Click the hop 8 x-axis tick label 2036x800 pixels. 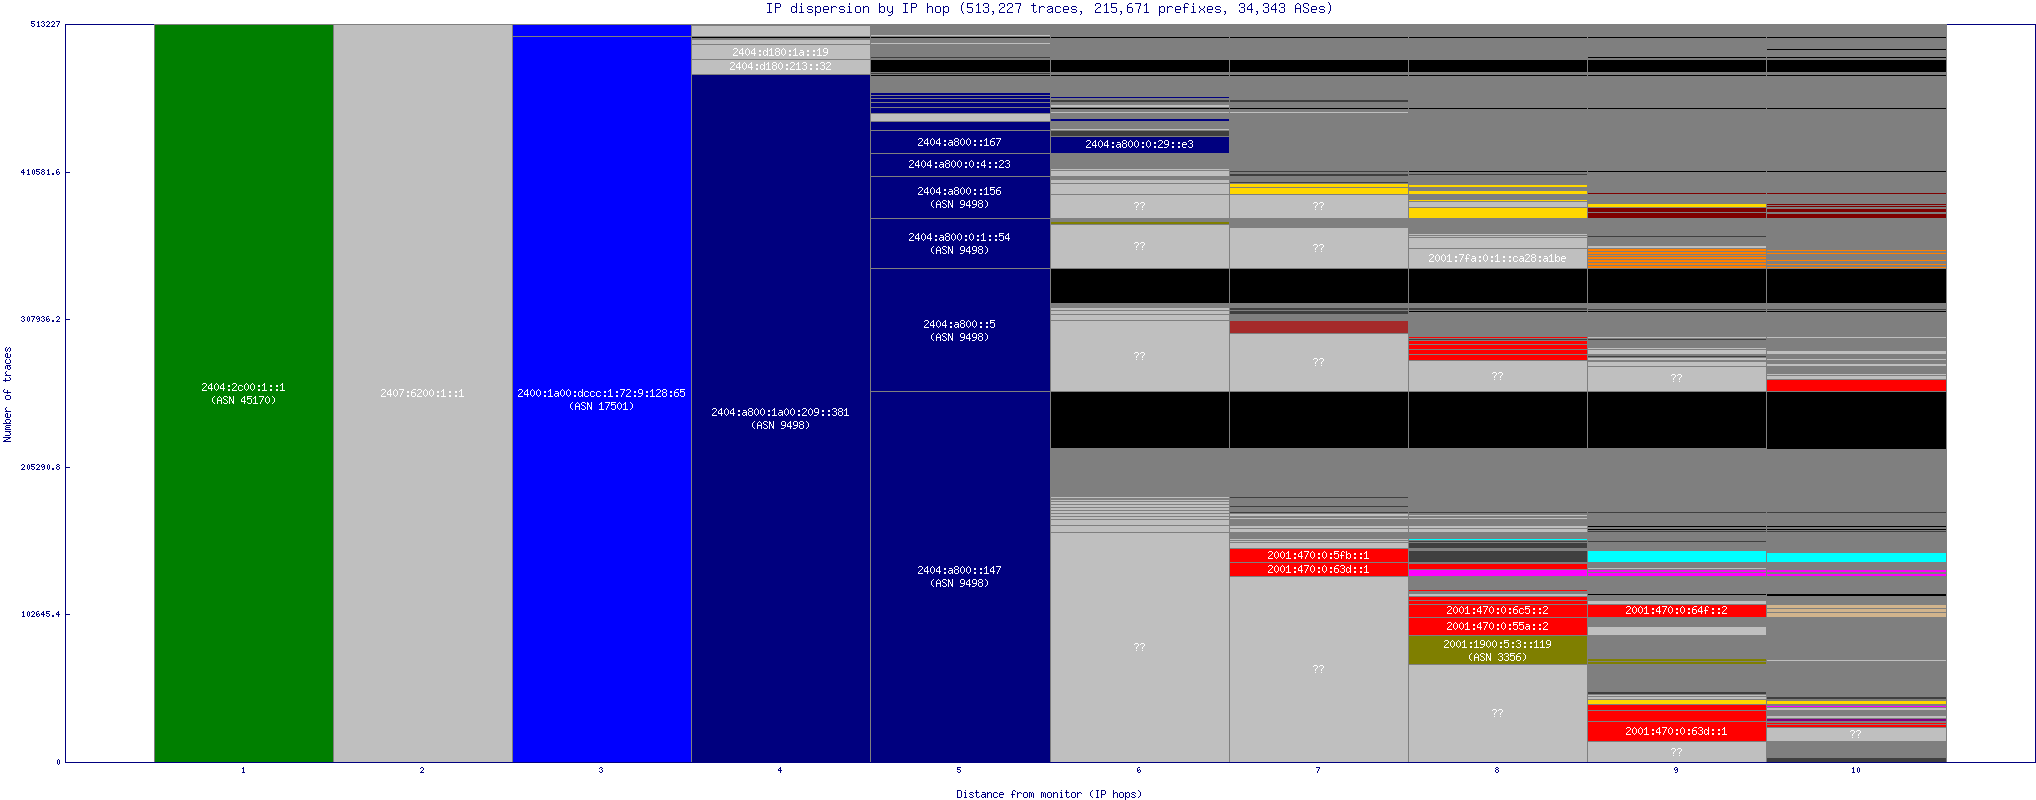[x=1497, y=770]
